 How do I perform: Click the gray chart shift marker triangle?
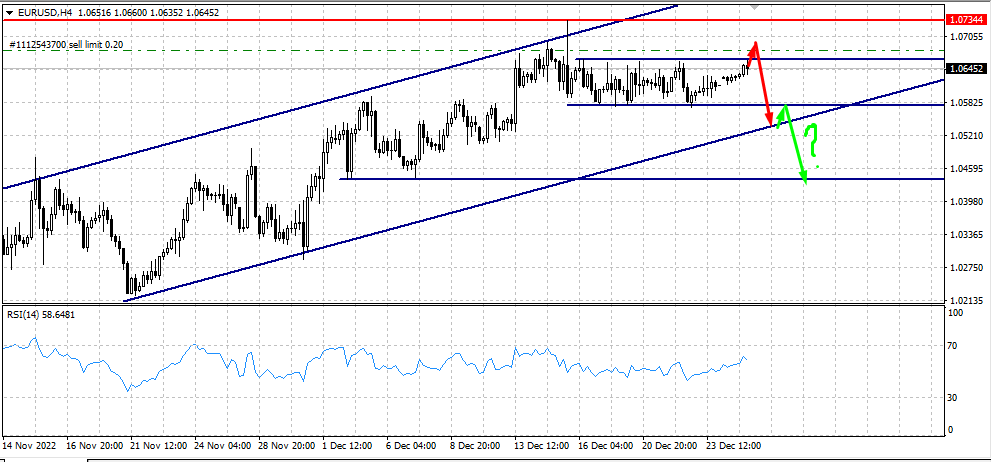(x=753, y=7)
